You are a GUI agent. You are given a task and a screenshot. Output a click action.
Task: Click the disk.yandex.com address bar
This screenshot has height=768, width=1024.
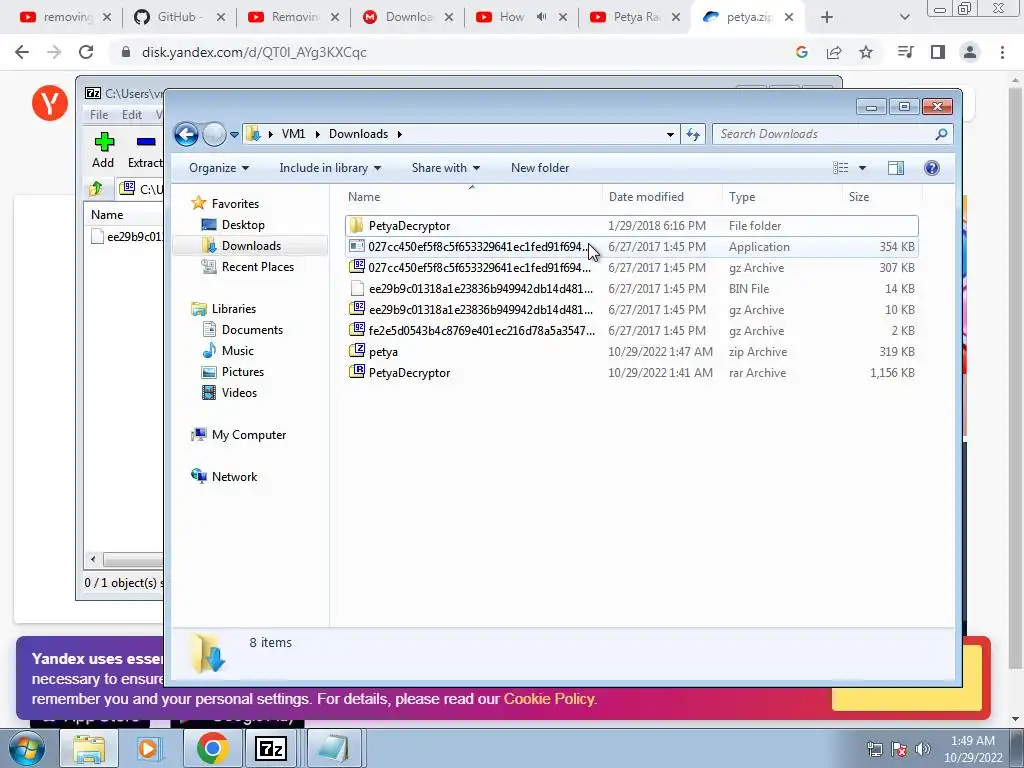tap(451, 52)
